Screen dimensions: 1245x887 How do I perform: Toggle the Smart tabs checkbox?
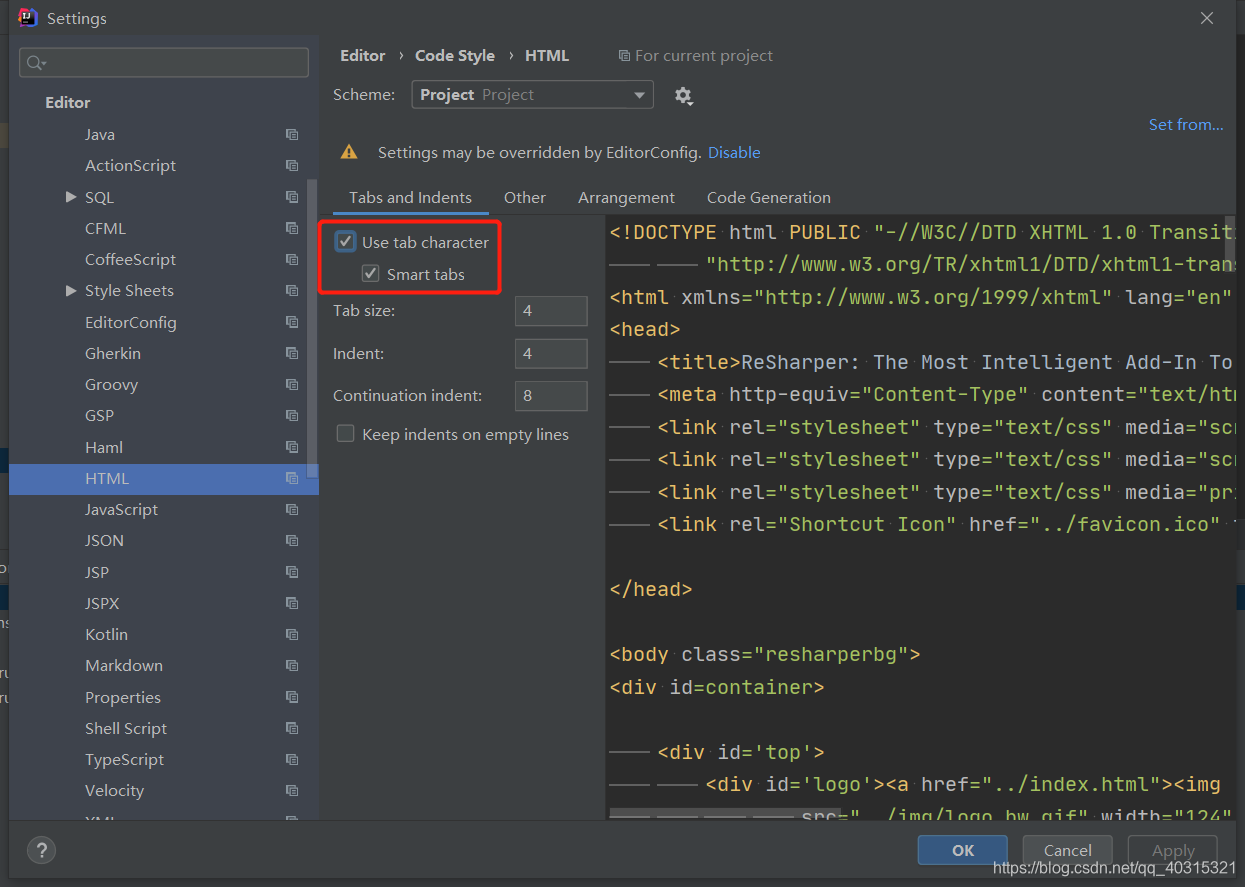coord(371,274)
